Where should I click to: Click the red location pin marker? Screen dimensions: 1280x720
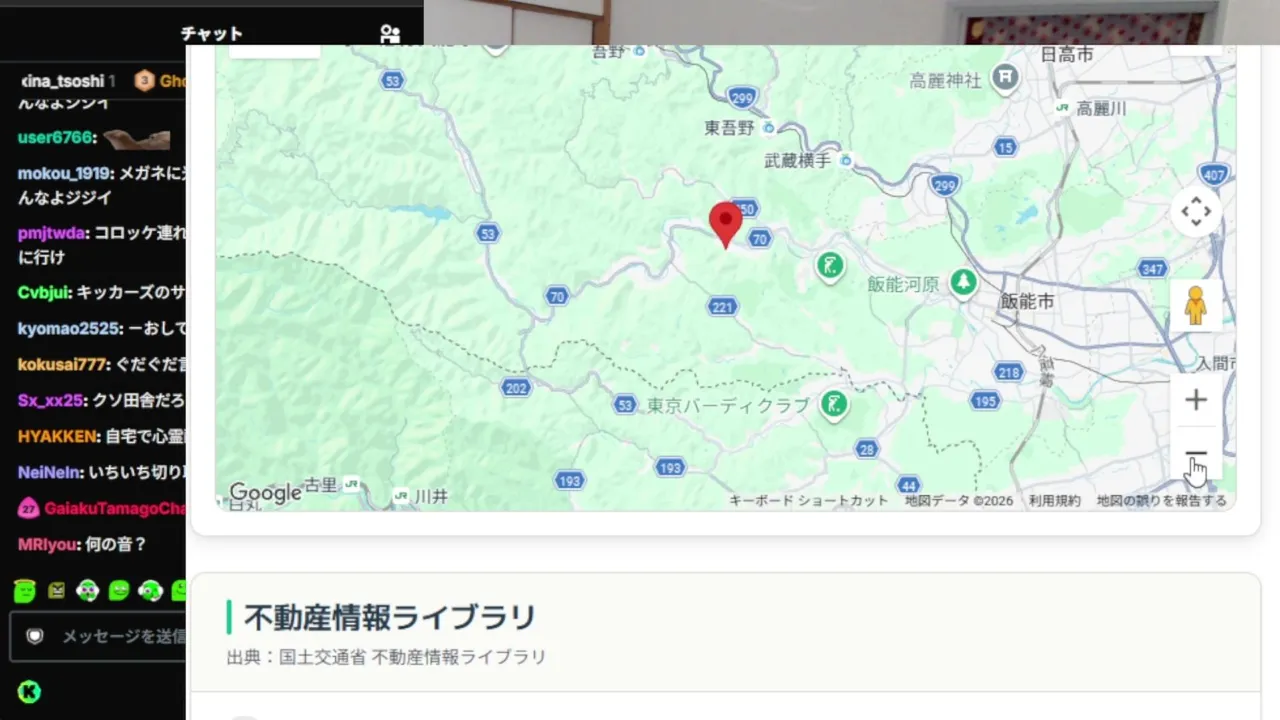point(725,224)
